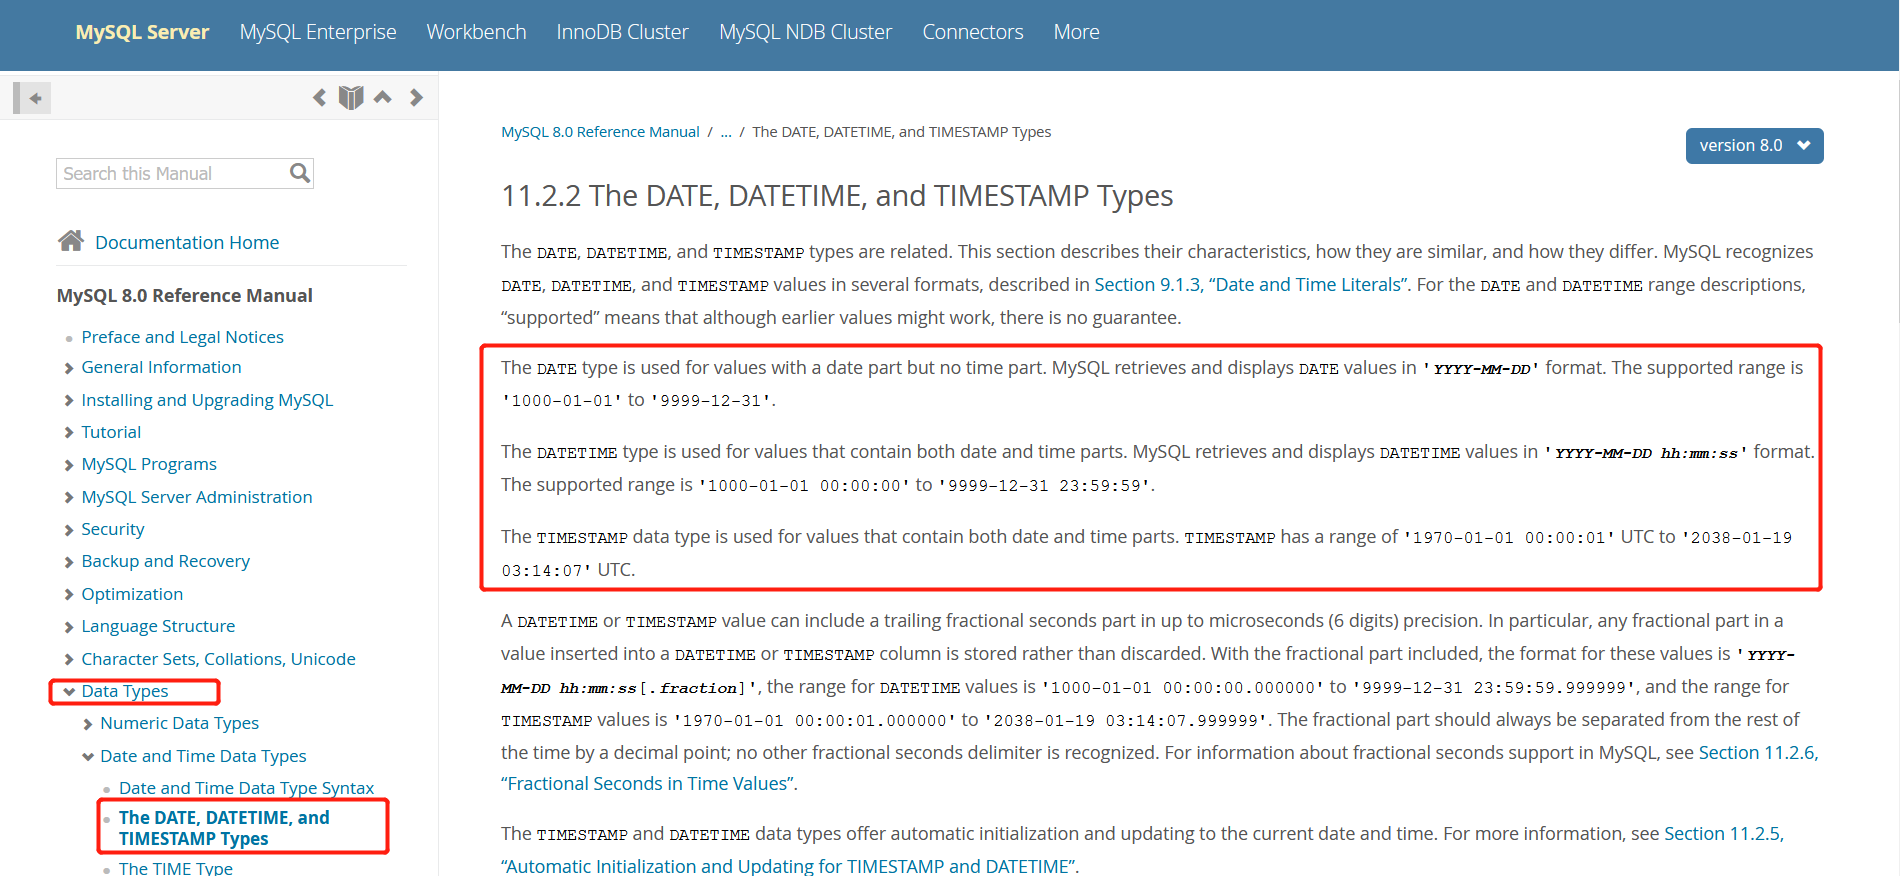Expand the Character Sets, Collations, Unicode arrow
The width and height of the screenshot is (1900, 876).
click(69, 659)
